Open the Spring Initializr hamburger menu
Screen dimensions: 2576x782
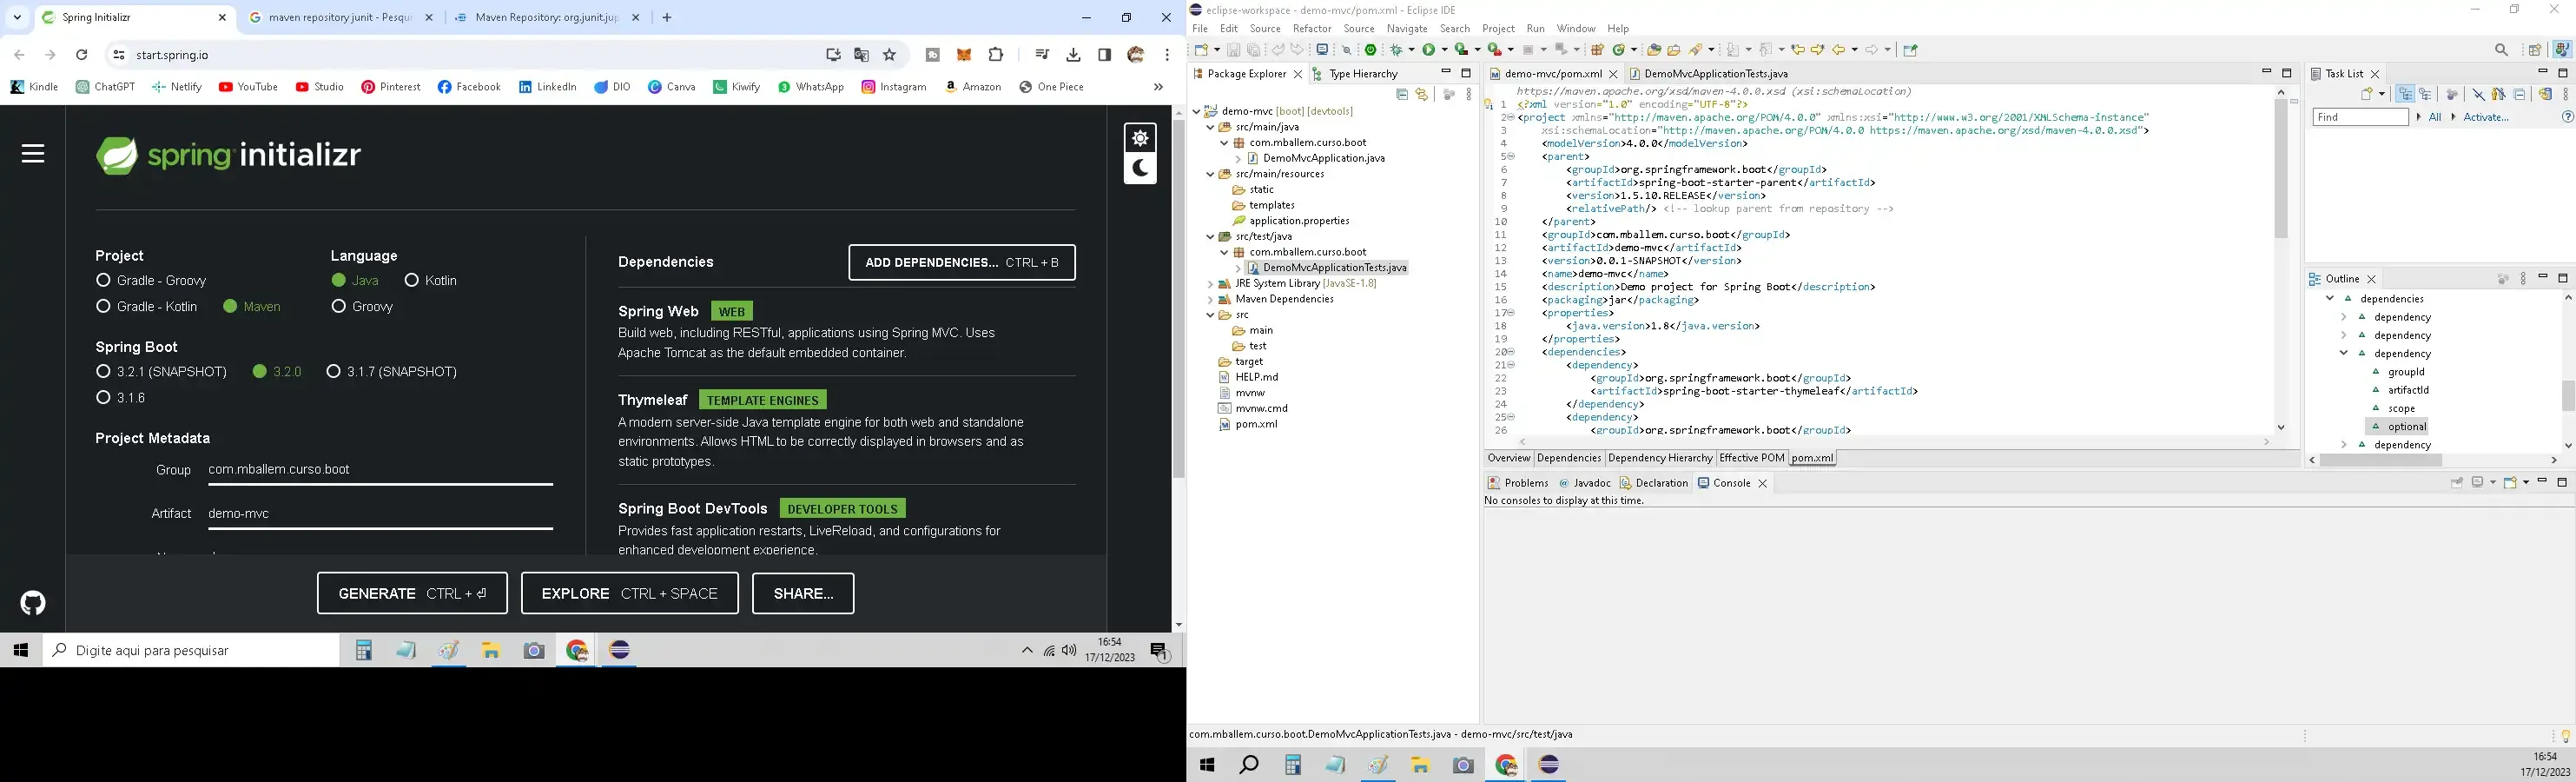pos(33,153)
